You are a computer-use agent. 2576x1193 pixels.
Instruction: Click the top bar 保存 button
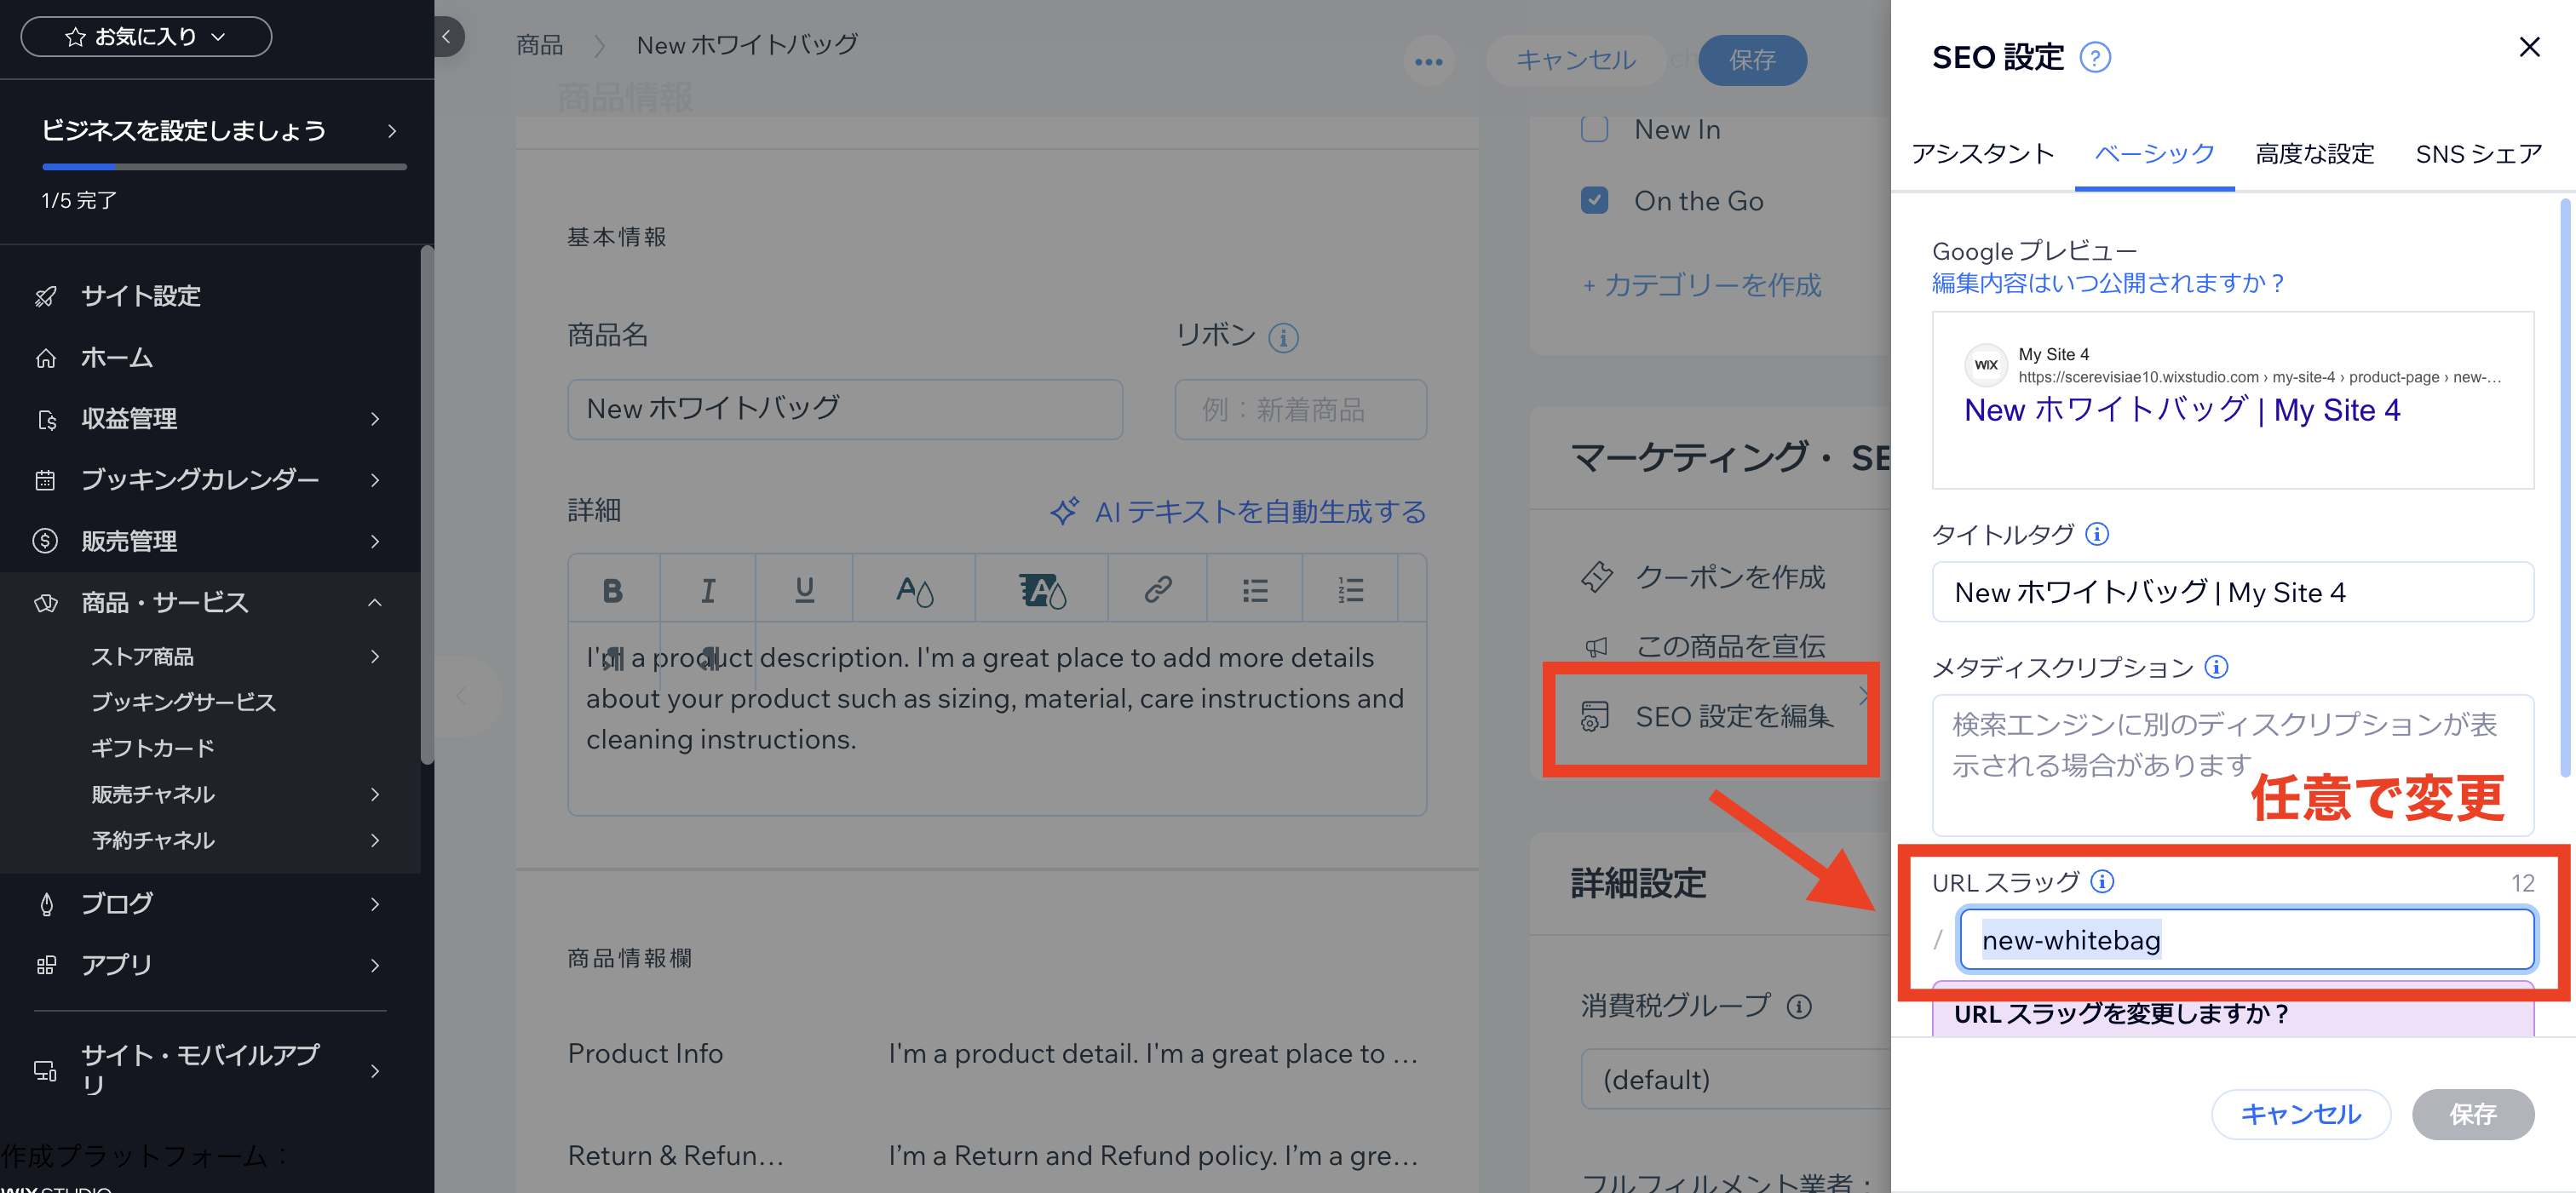tap(1752, 60)
